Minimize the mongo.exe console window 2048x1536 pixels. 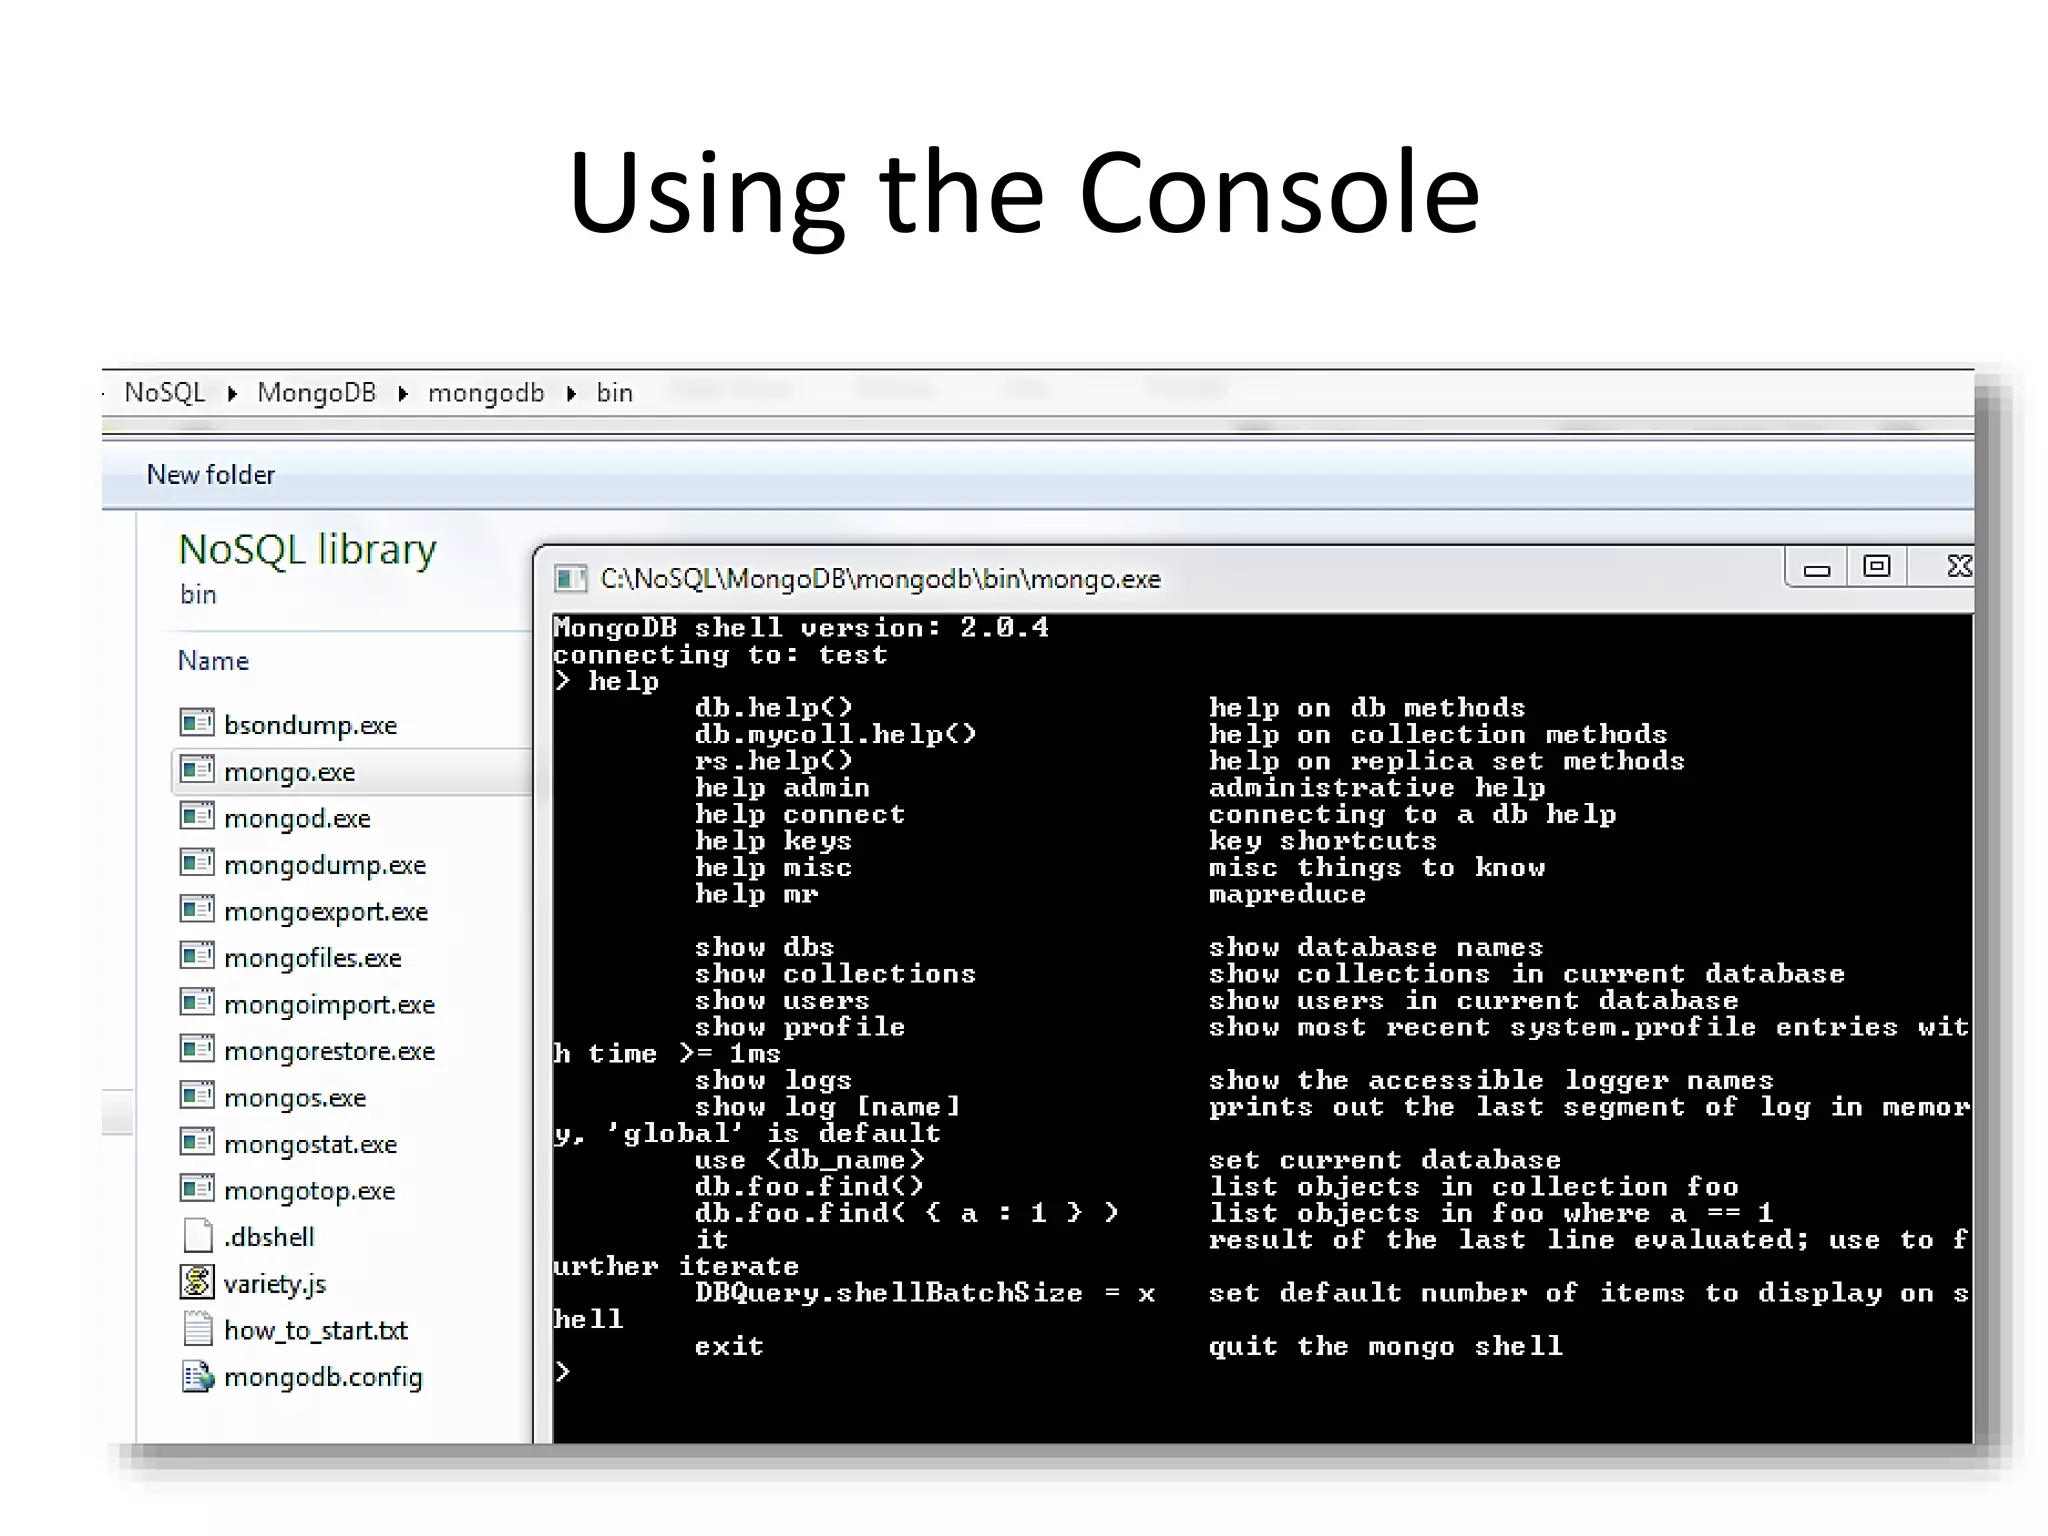[x=1816, y=568]
